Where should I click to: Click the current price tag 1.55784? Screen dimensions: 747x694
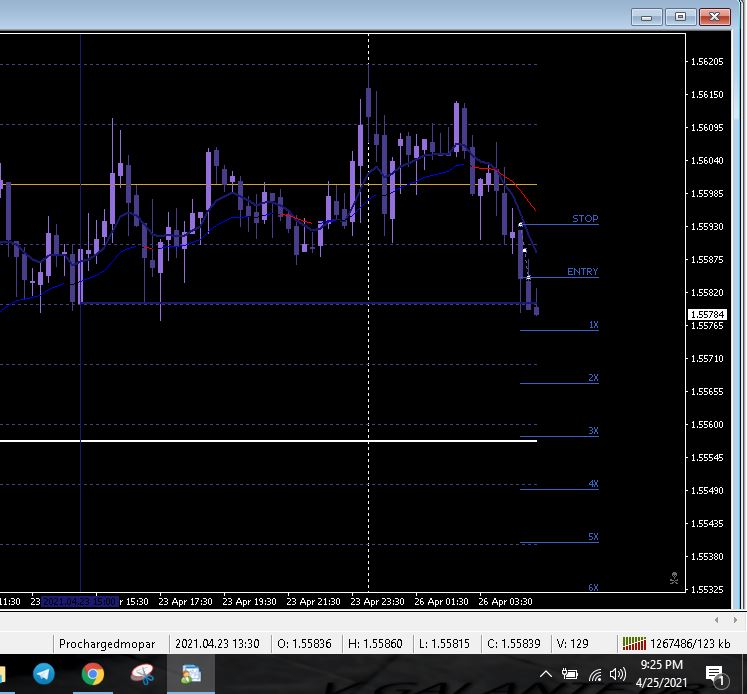[707, 314]
